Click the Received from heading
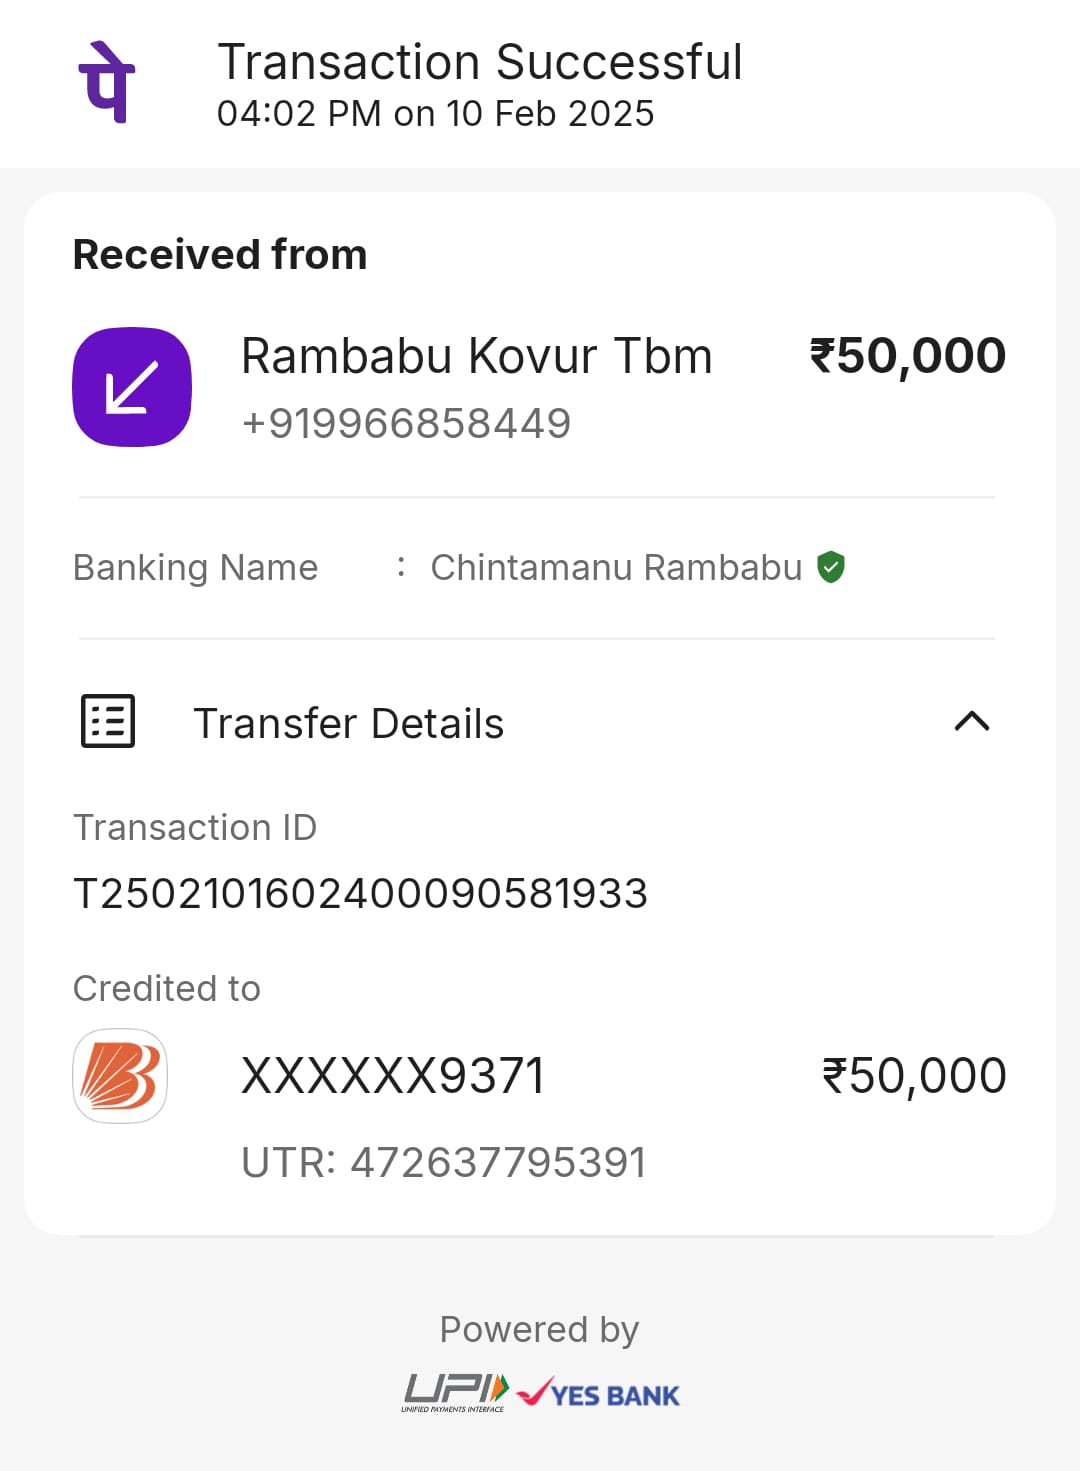The height and width of the screenshot is (1471, 1080). [220, 254]
